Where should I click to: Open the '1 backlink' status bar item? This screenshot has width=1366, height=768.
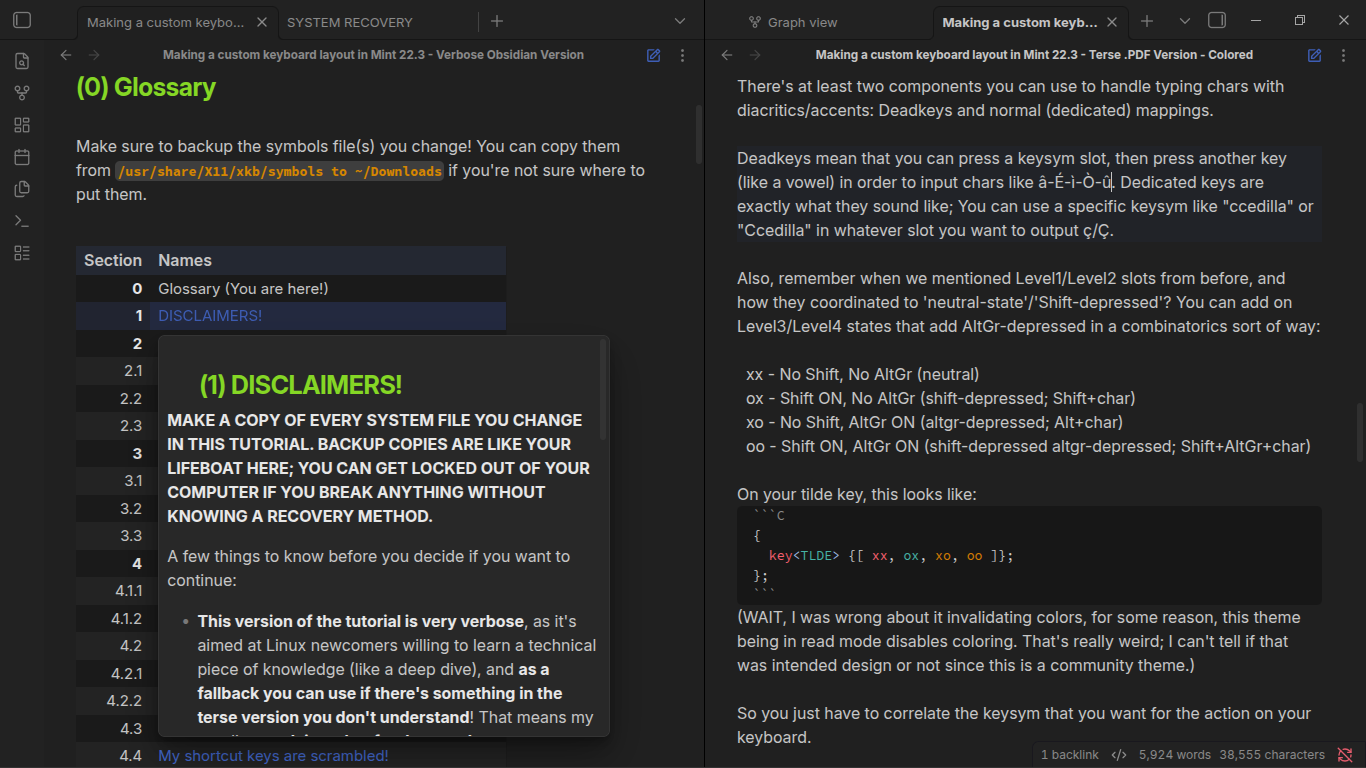tap(1070, 755)
